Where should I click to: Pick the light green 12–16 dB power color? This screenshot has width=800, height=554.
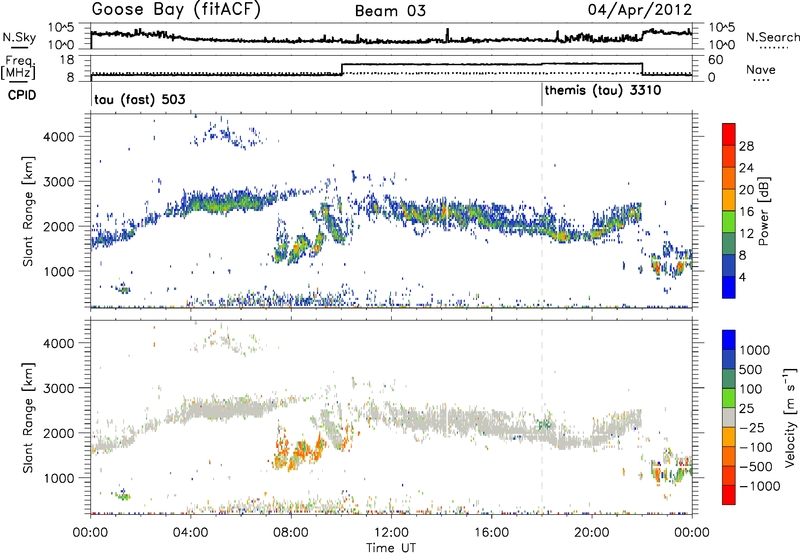click(x=729, y=222)
